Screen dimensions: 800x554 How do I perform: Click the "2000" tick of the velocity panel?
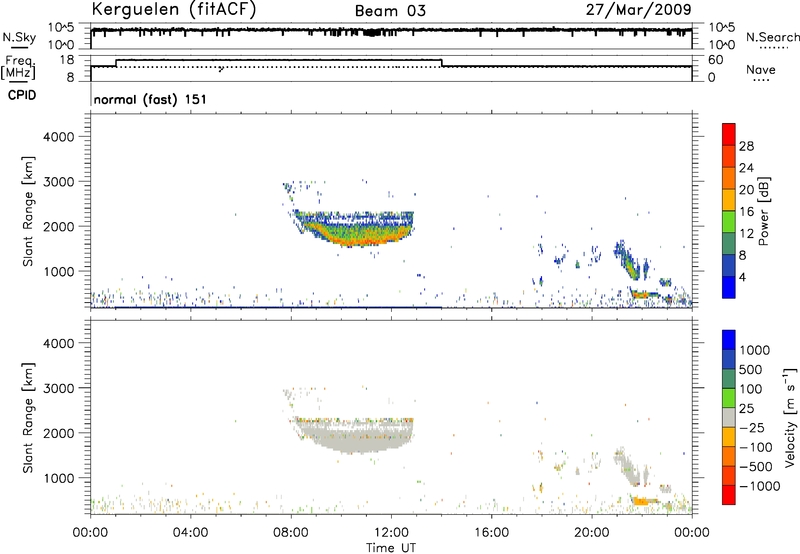tap(58, 433)
